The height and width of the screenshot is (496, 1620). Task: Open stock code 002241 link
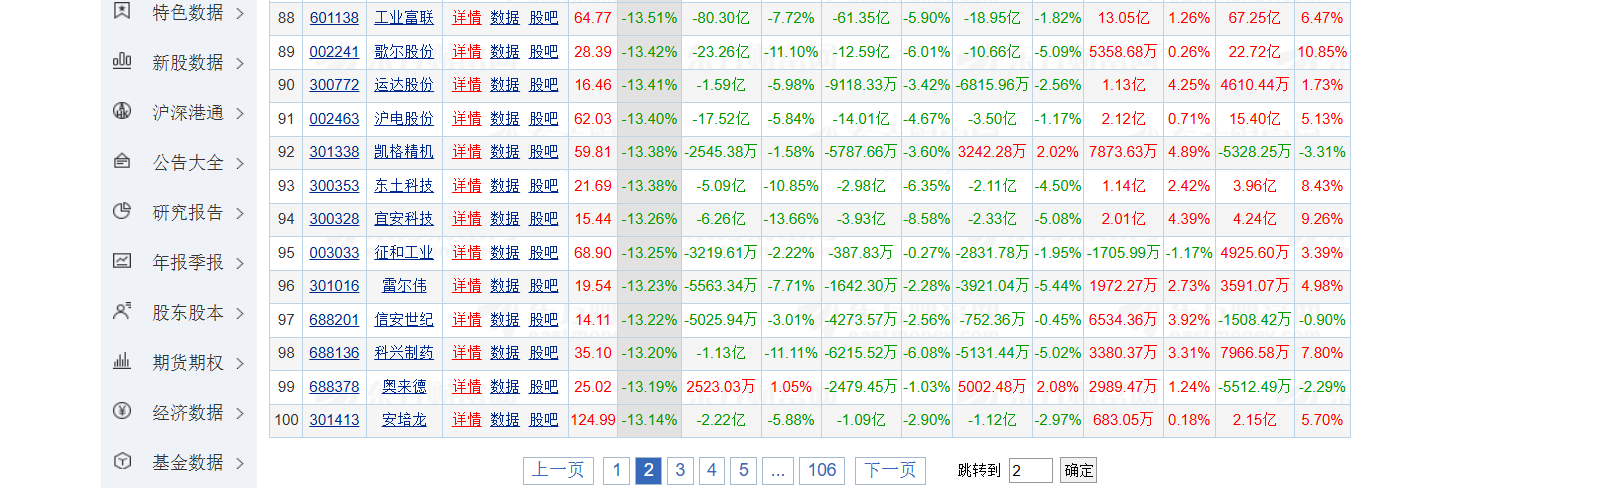point(334,52)
